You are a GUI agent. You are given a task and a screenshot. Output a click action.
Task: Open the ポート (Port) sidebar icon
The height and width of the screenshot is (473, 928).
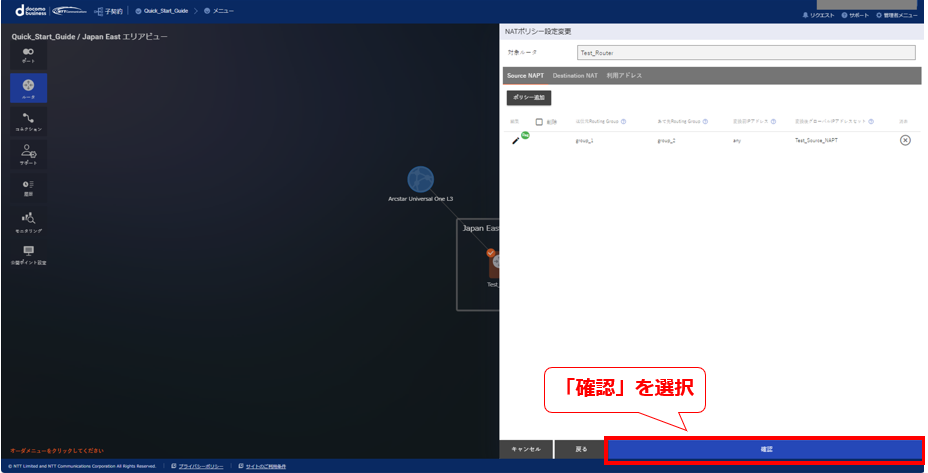coord(28,55)
